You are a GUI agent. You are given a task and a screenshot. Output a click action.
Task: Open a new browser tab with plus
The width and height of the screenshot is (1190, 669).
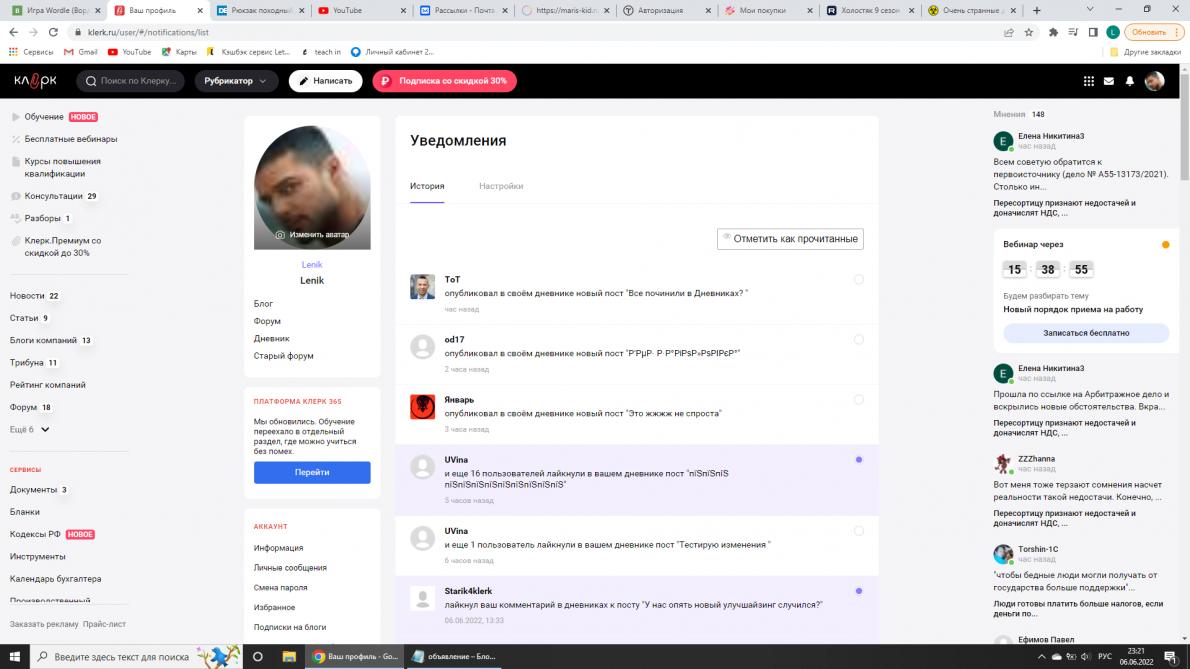[1037, 11]
